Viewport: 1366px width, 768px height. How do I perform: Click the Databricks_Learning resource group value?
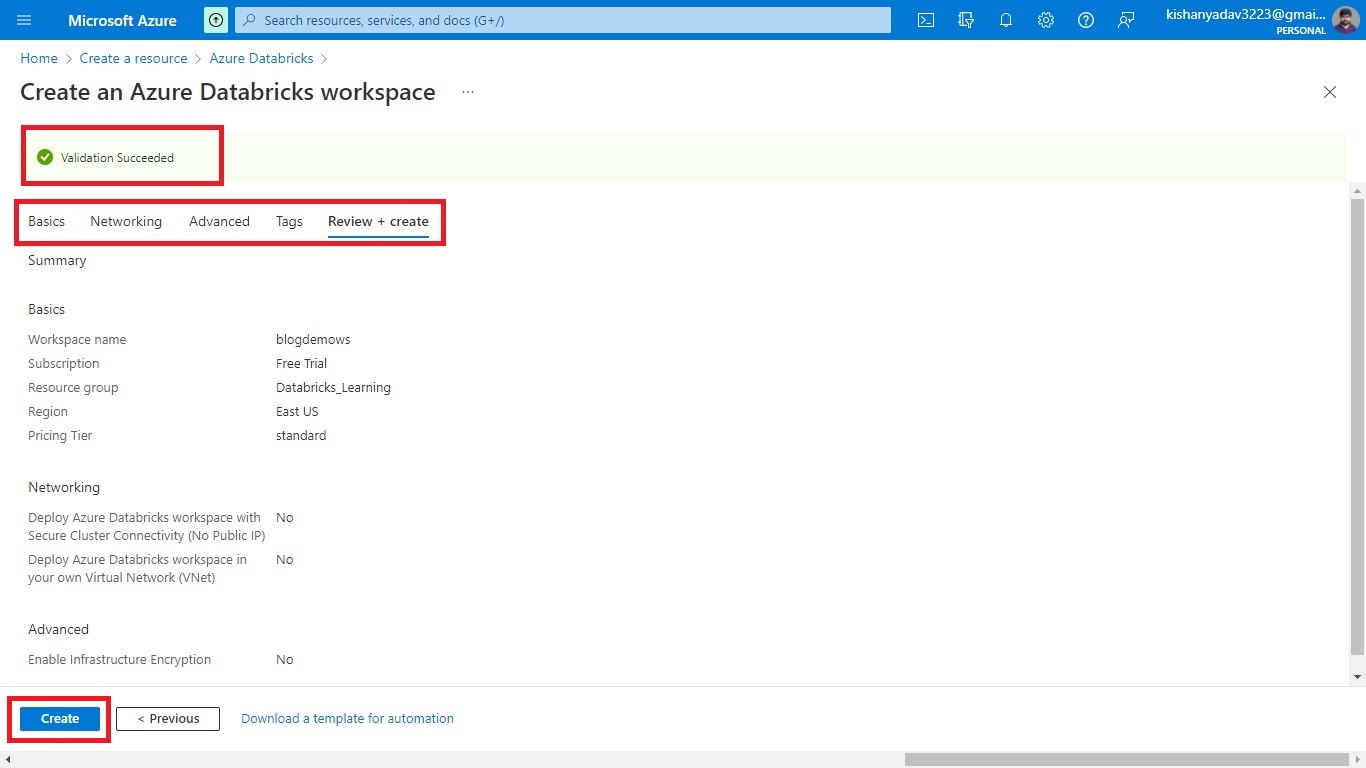(x=333, y=387)
